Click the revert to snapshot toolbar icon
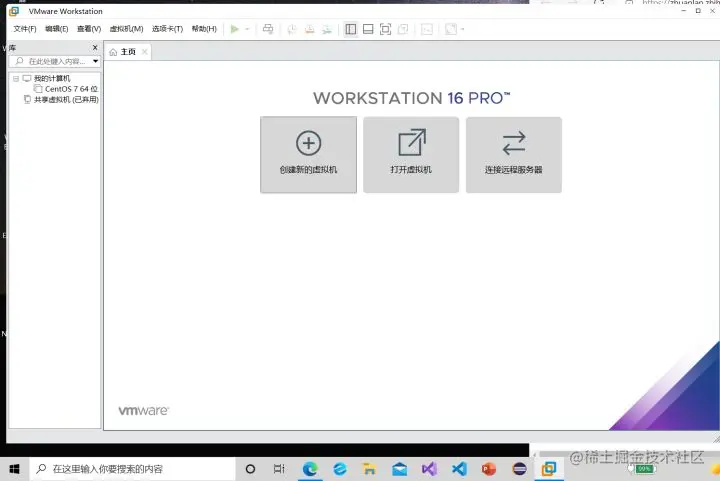Screen dimensions: 720x481 pos(309,29)
